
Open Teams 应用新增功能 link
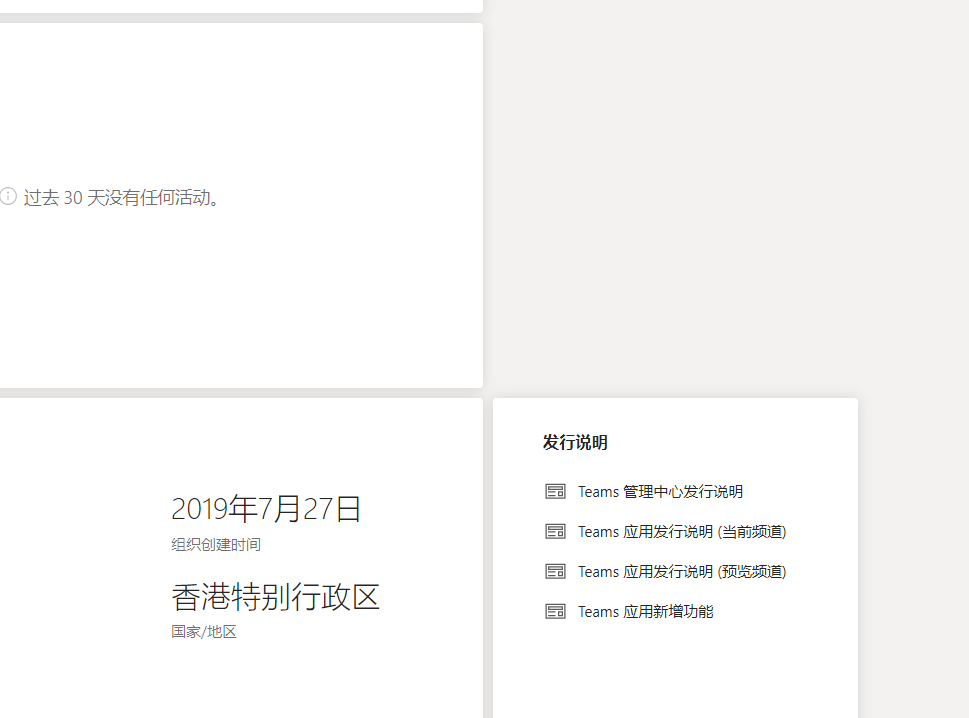646,612
